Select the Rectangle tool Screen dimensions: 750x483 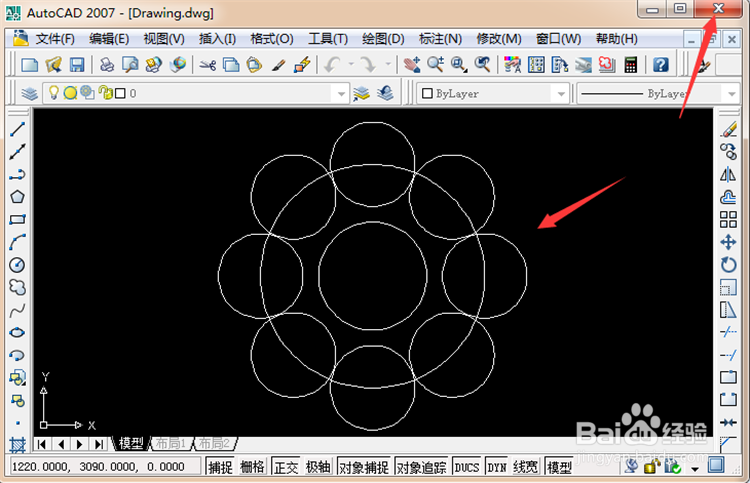[18, 220]
